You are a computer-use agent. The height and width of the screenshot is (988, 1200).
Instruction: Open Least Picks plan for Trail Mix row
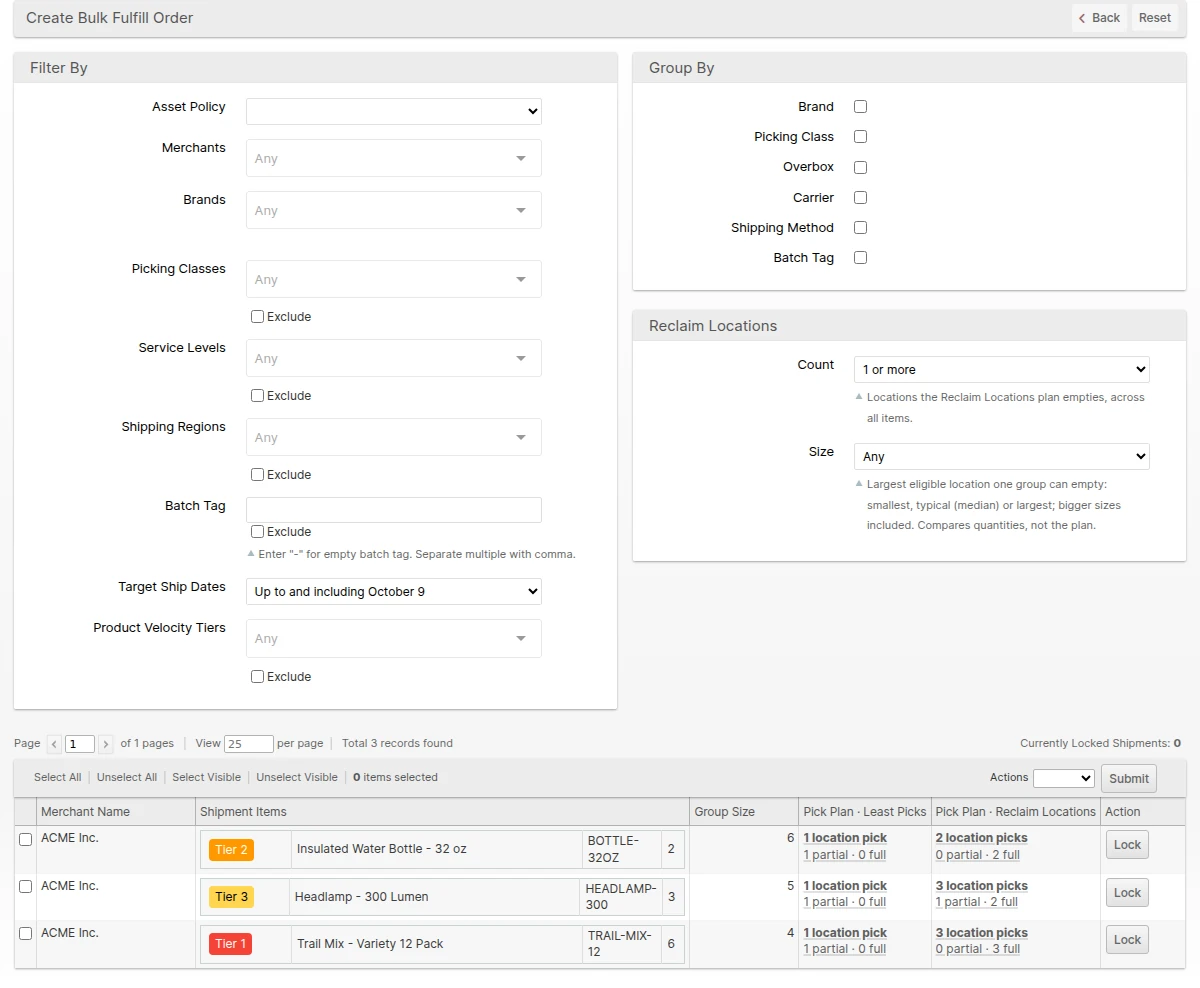pyautogui.click(x=845, y=933)
